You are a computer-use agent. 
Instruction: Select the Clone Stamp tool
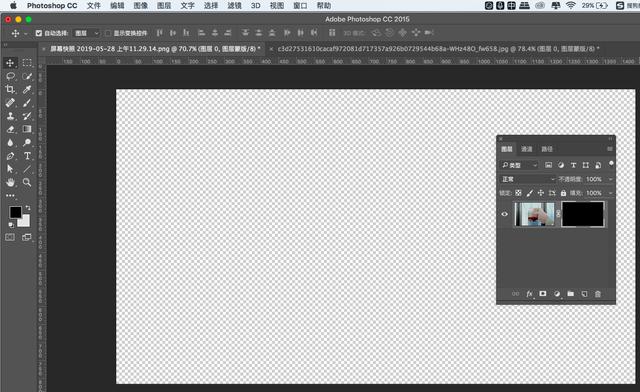pos(10,116)
